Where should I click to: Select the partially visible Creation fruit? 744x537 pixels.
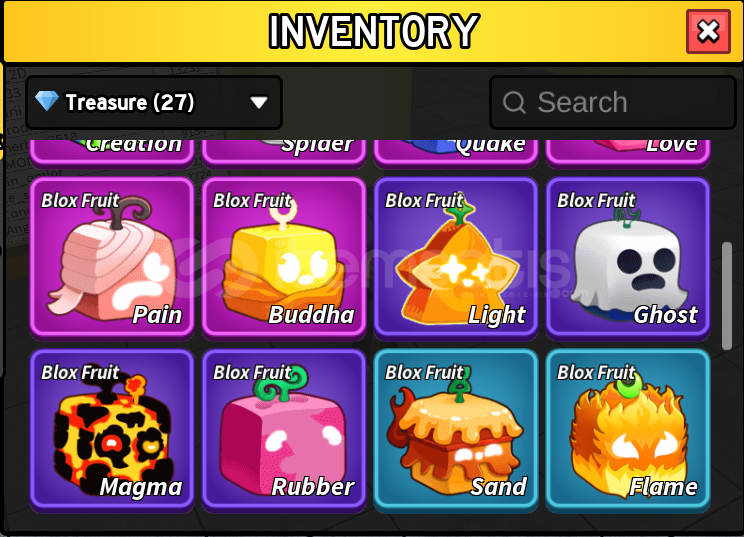[112, 152]
